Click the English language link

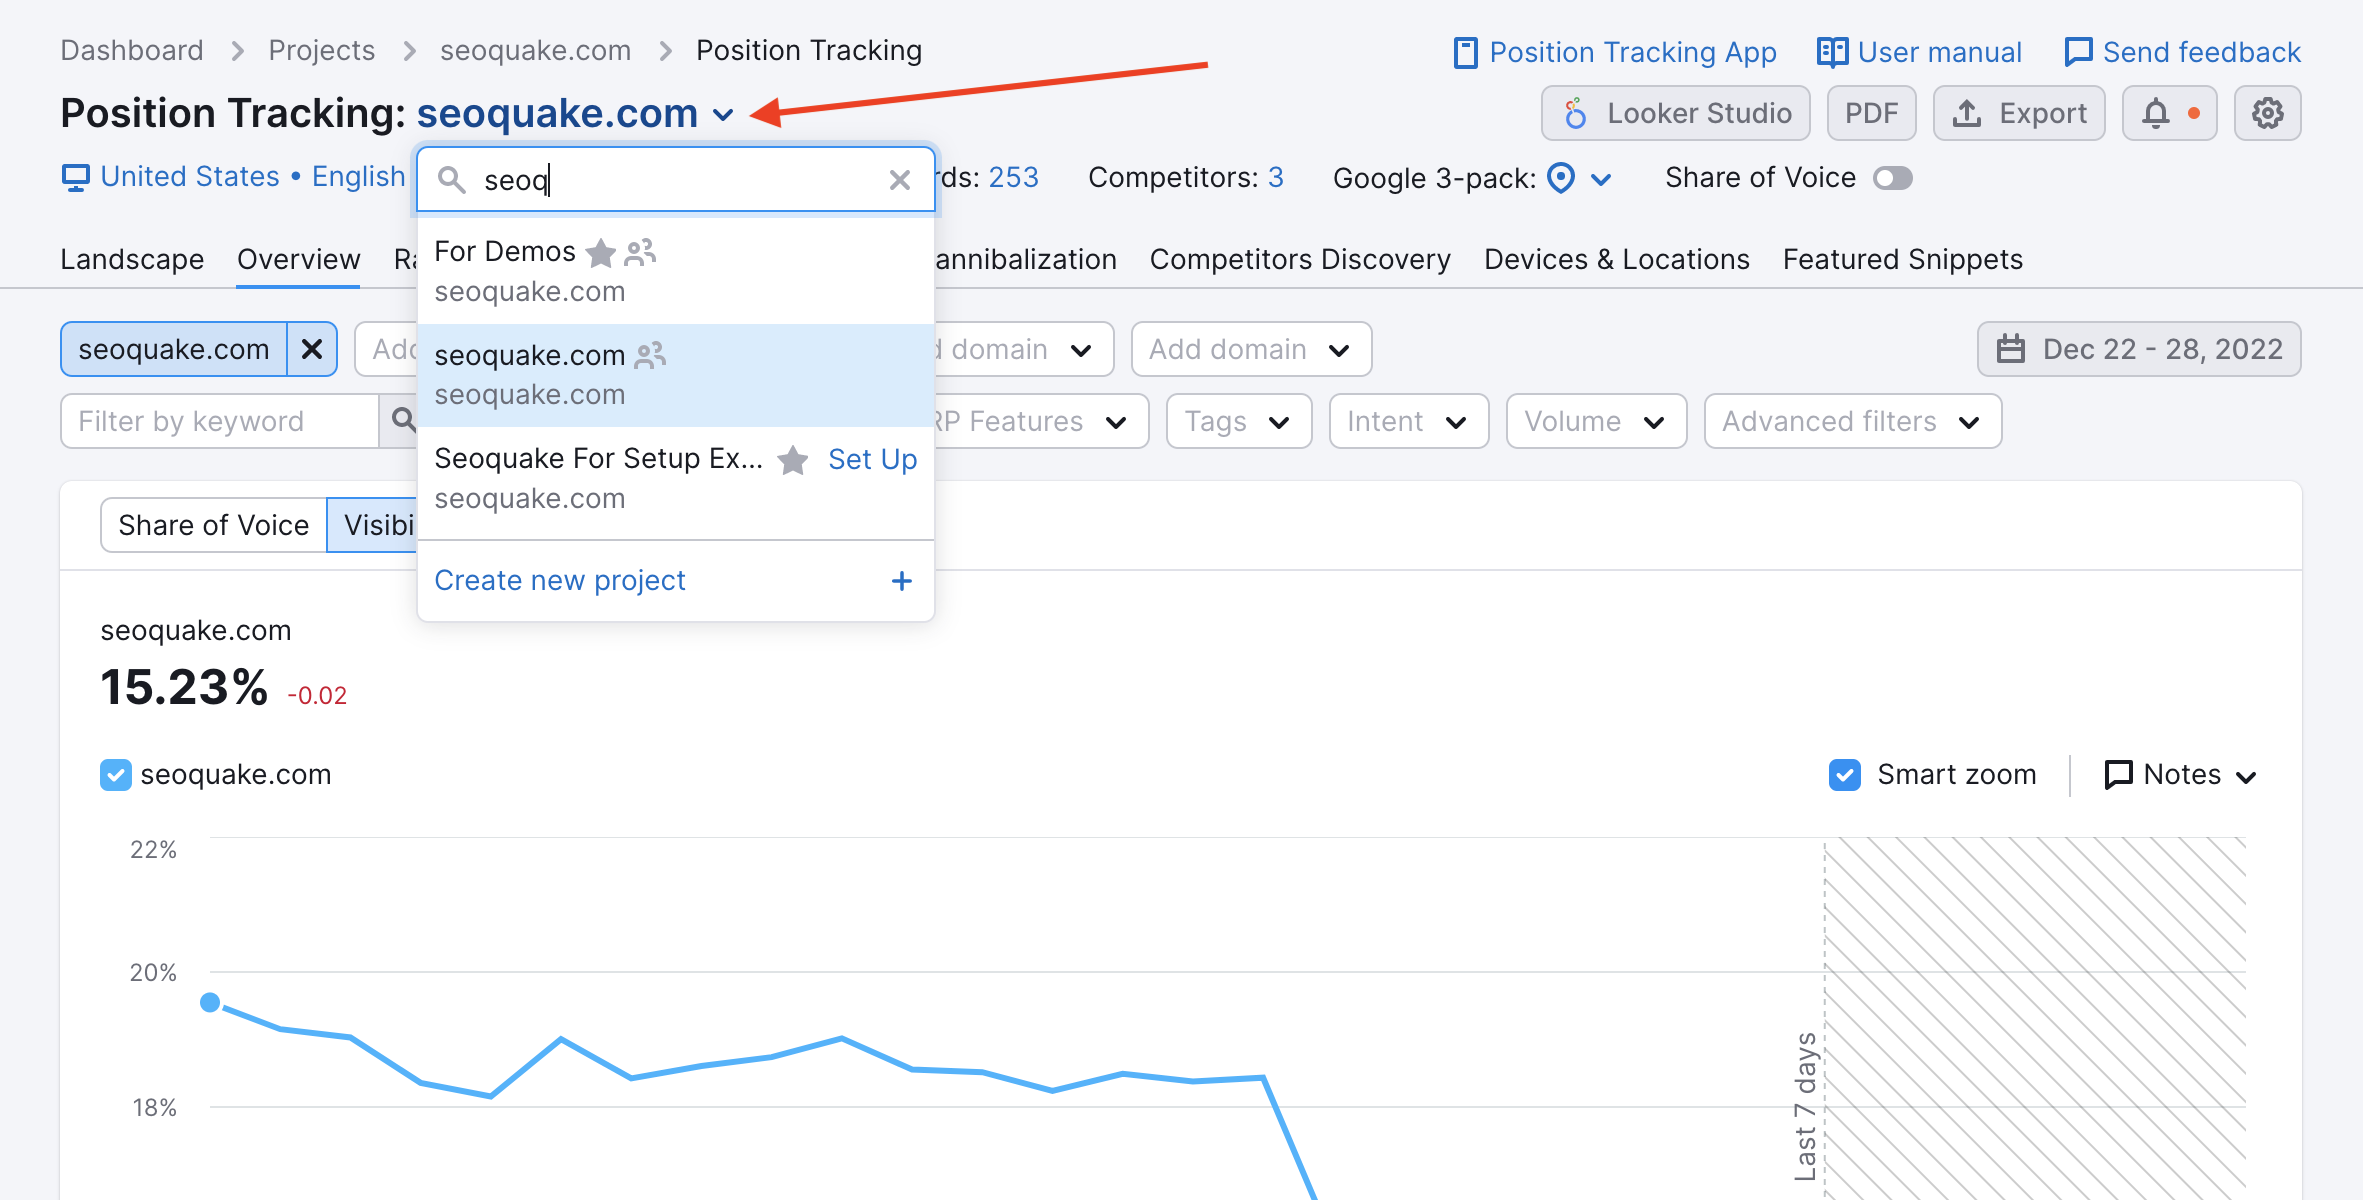pyautogui.click(x=359, y=176)
